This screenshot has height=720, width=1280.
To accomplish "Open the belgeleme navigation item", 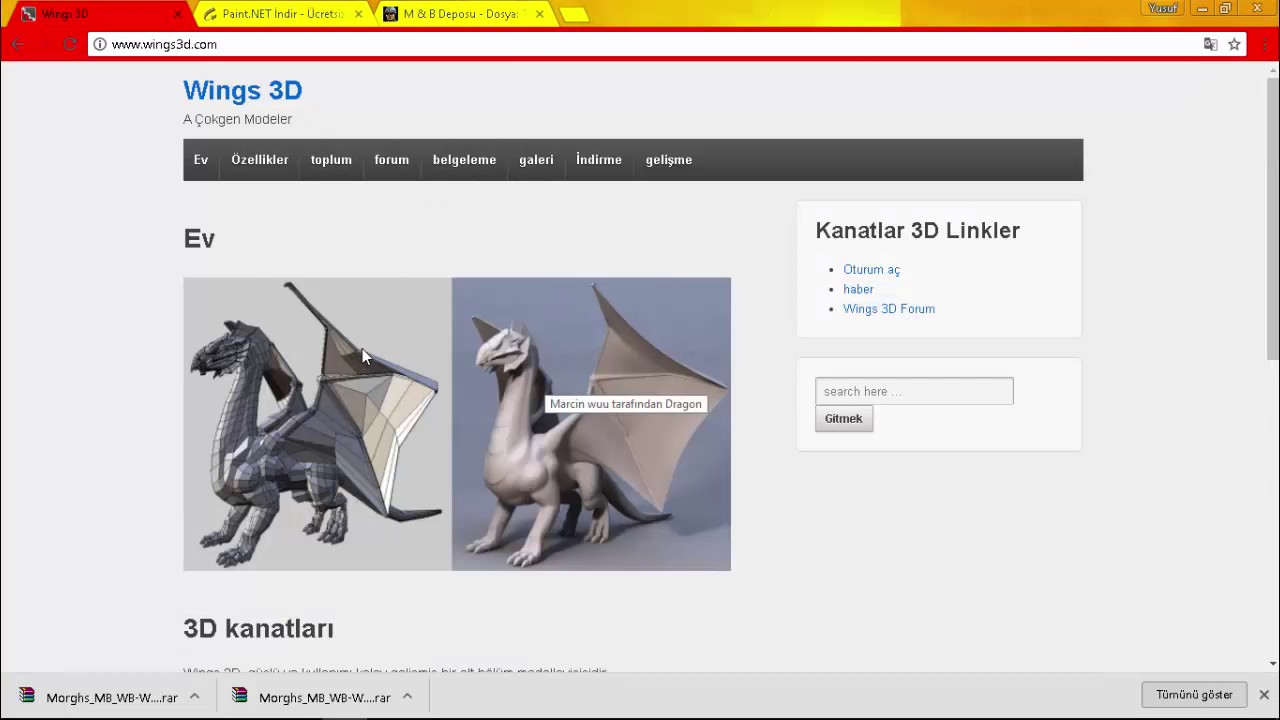I will 464,160.
